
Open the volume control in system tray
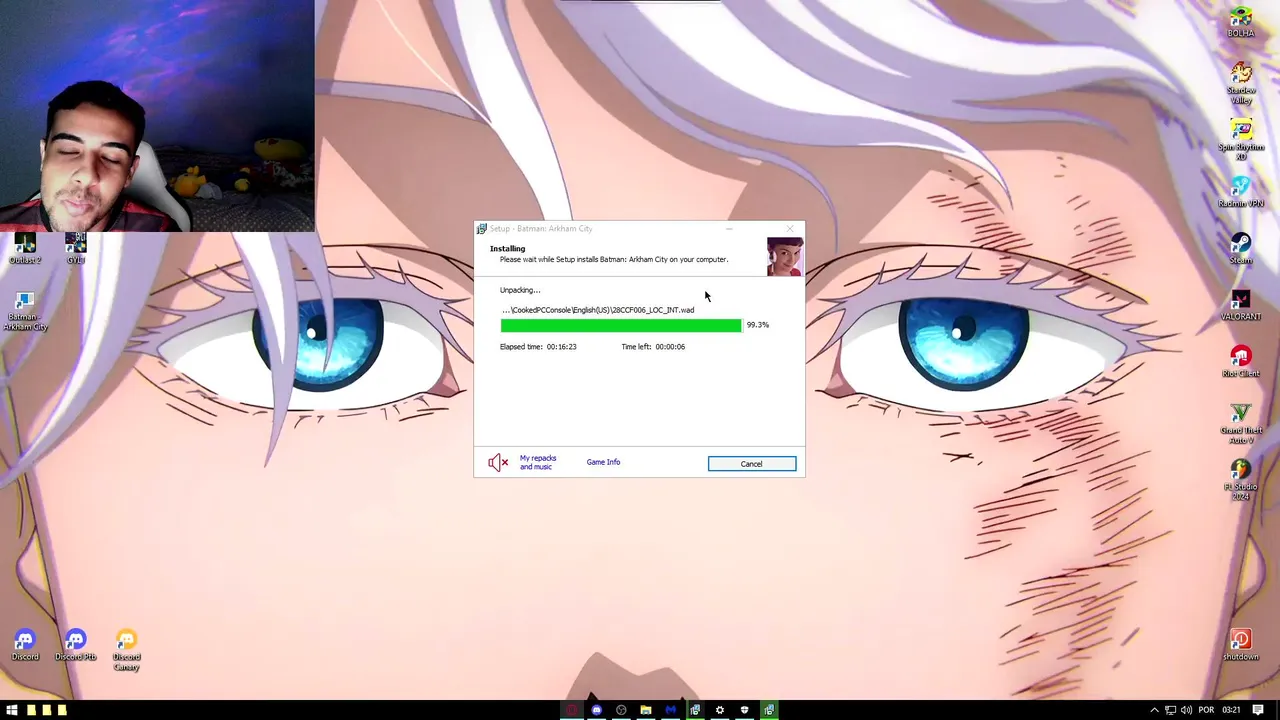tap(1187, 710)
